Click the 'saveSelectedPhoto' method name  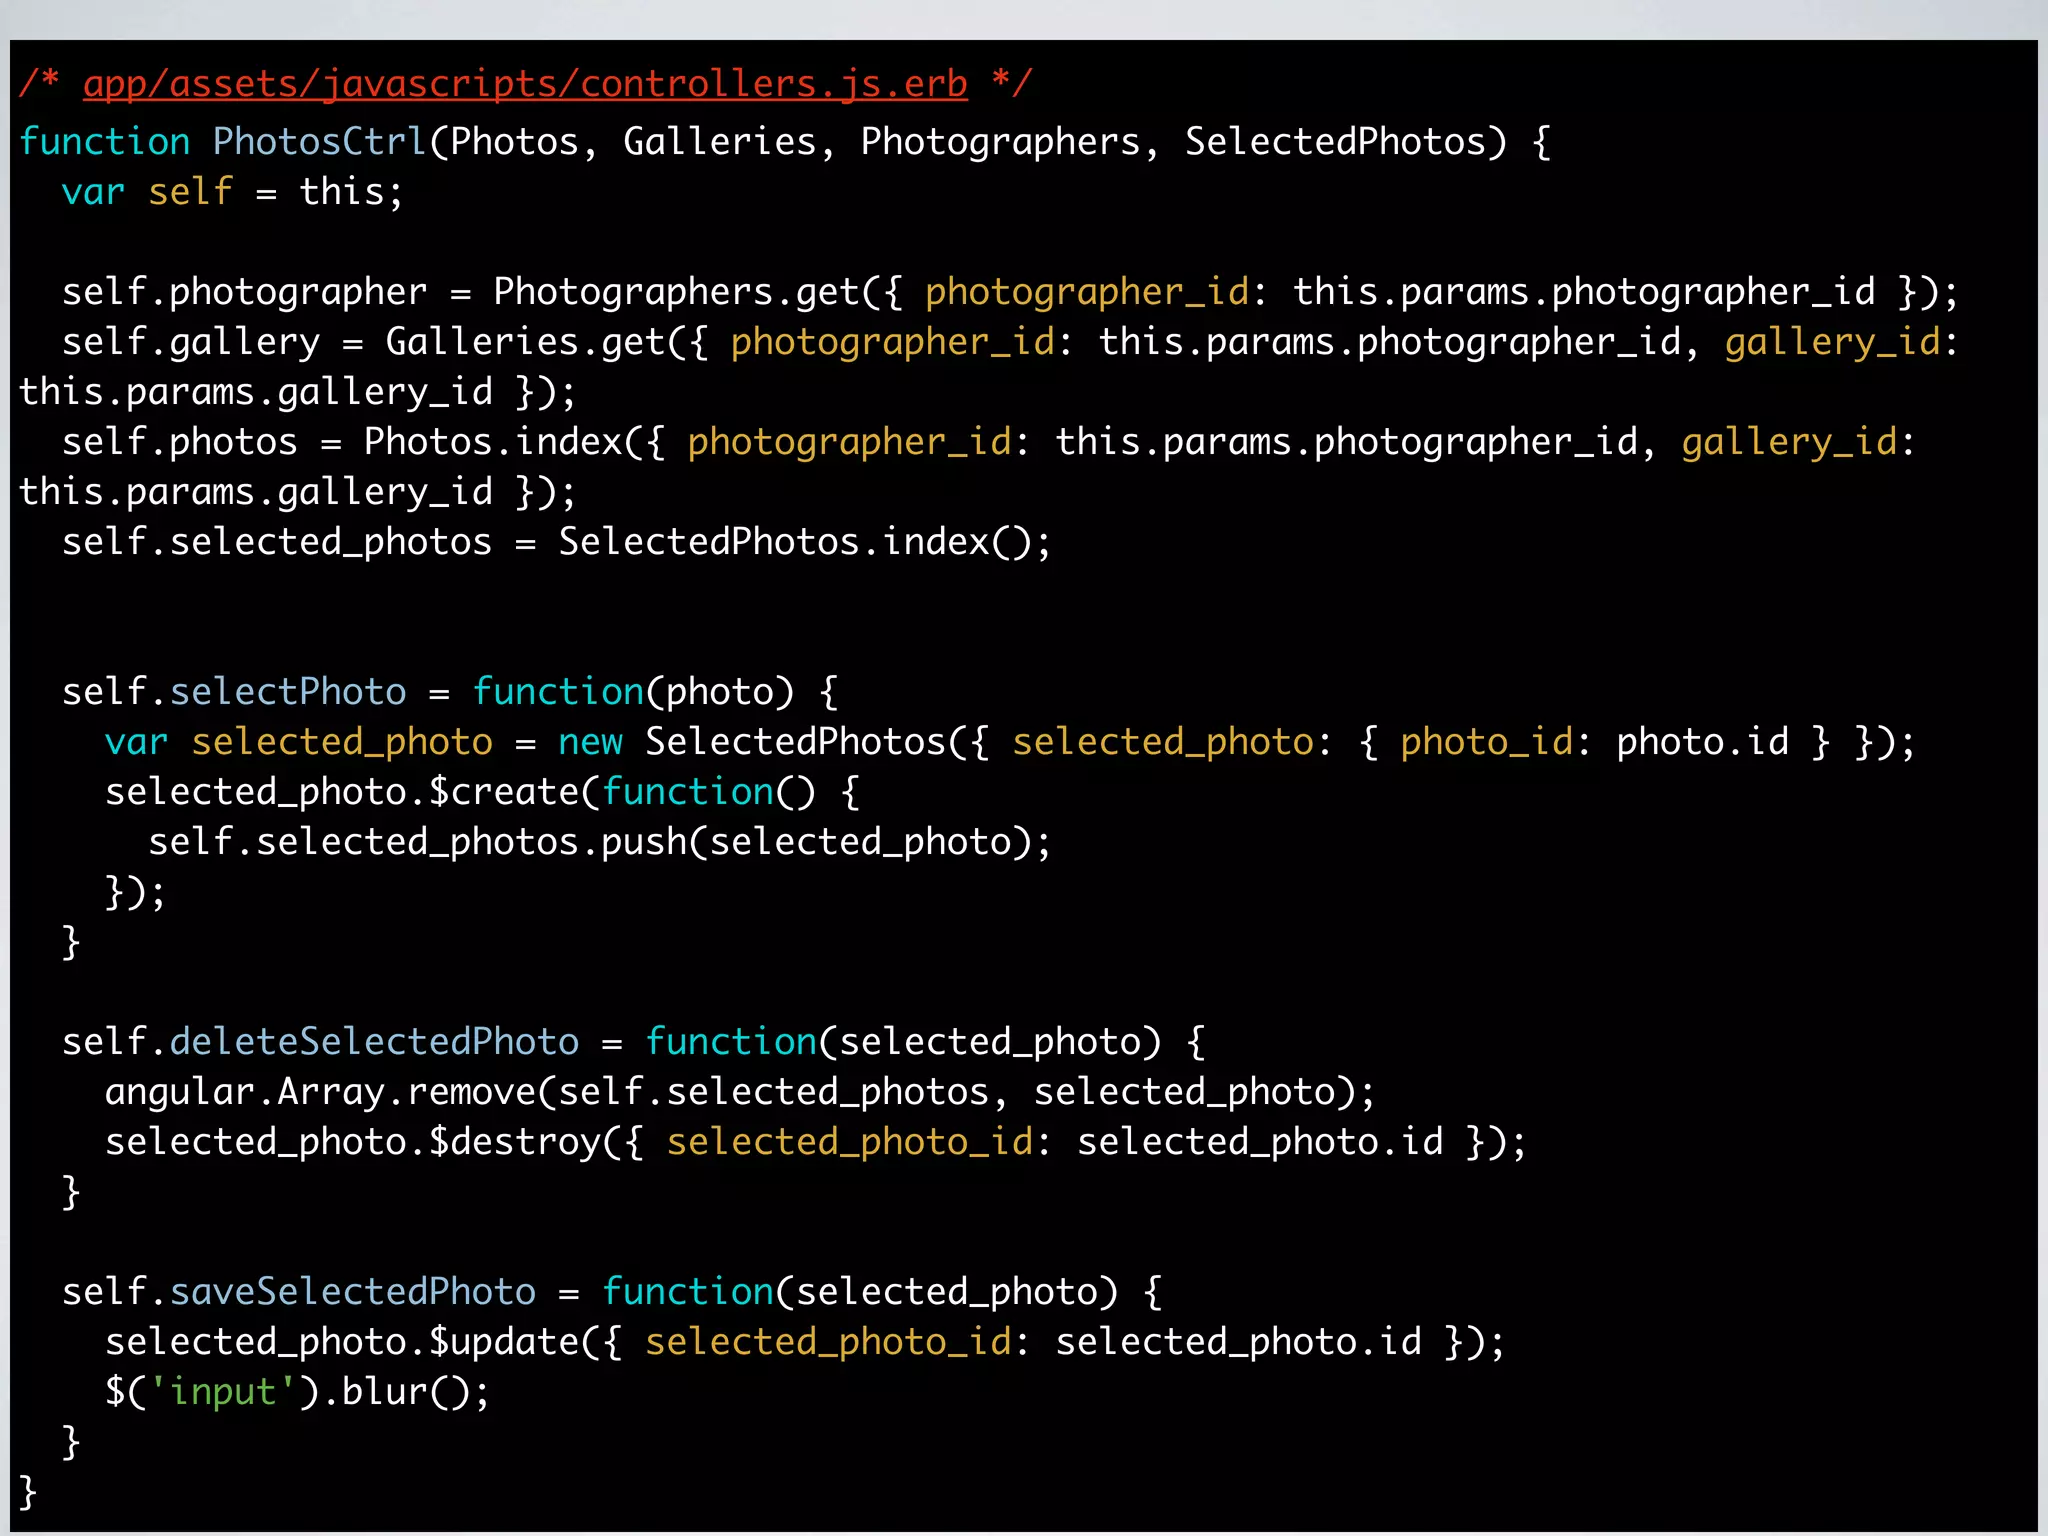(353, 1292)
